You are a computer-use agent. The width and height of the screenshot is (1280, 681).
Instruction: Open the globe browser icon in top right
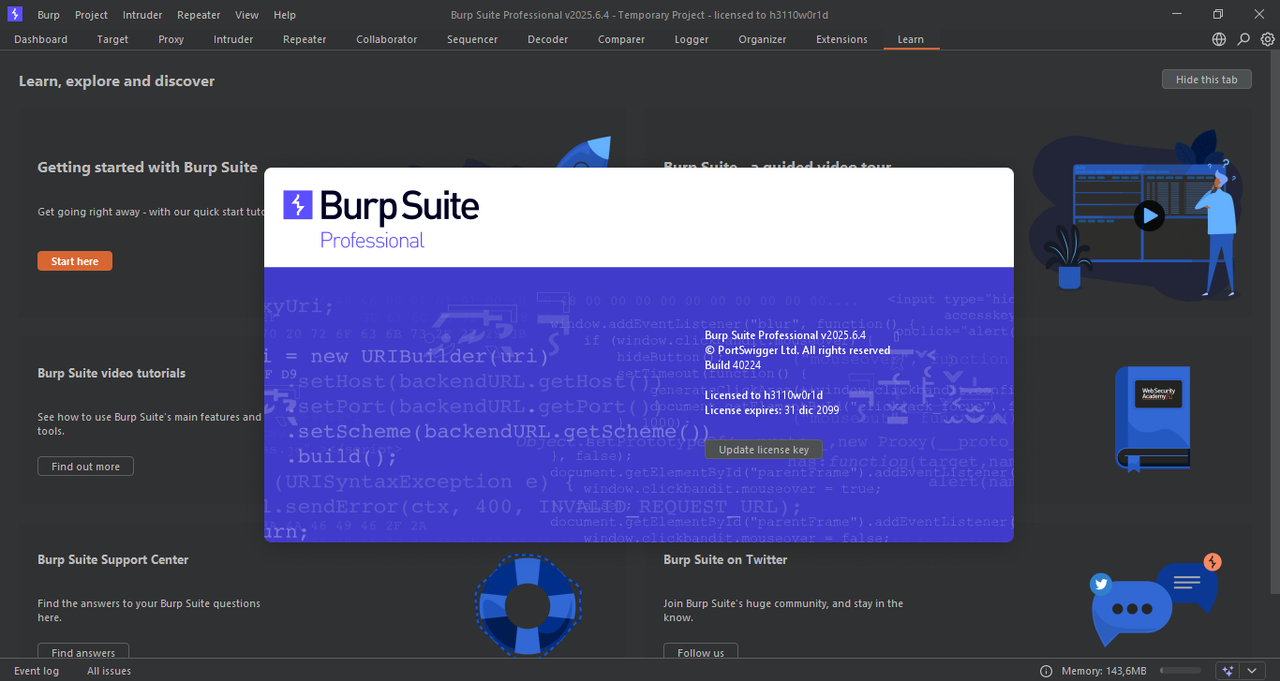(1218, 39)
